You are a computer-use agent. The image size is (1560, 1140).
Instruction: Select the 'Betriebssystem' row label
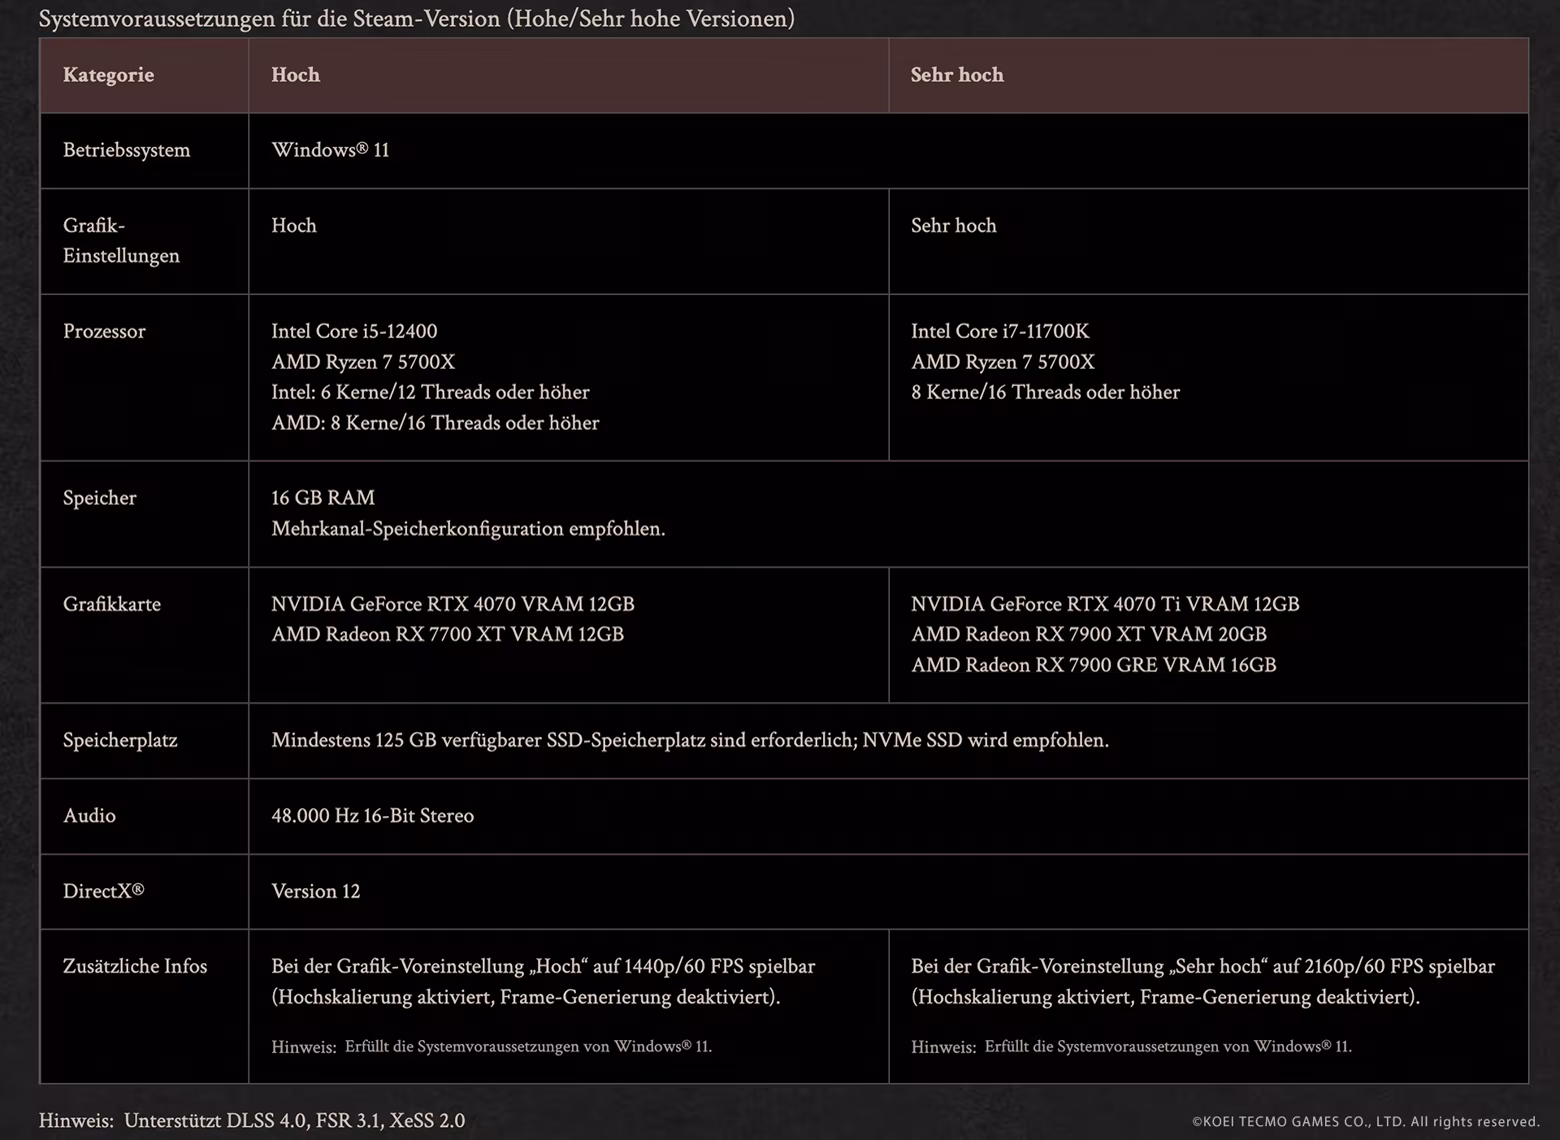click(126, 150)
